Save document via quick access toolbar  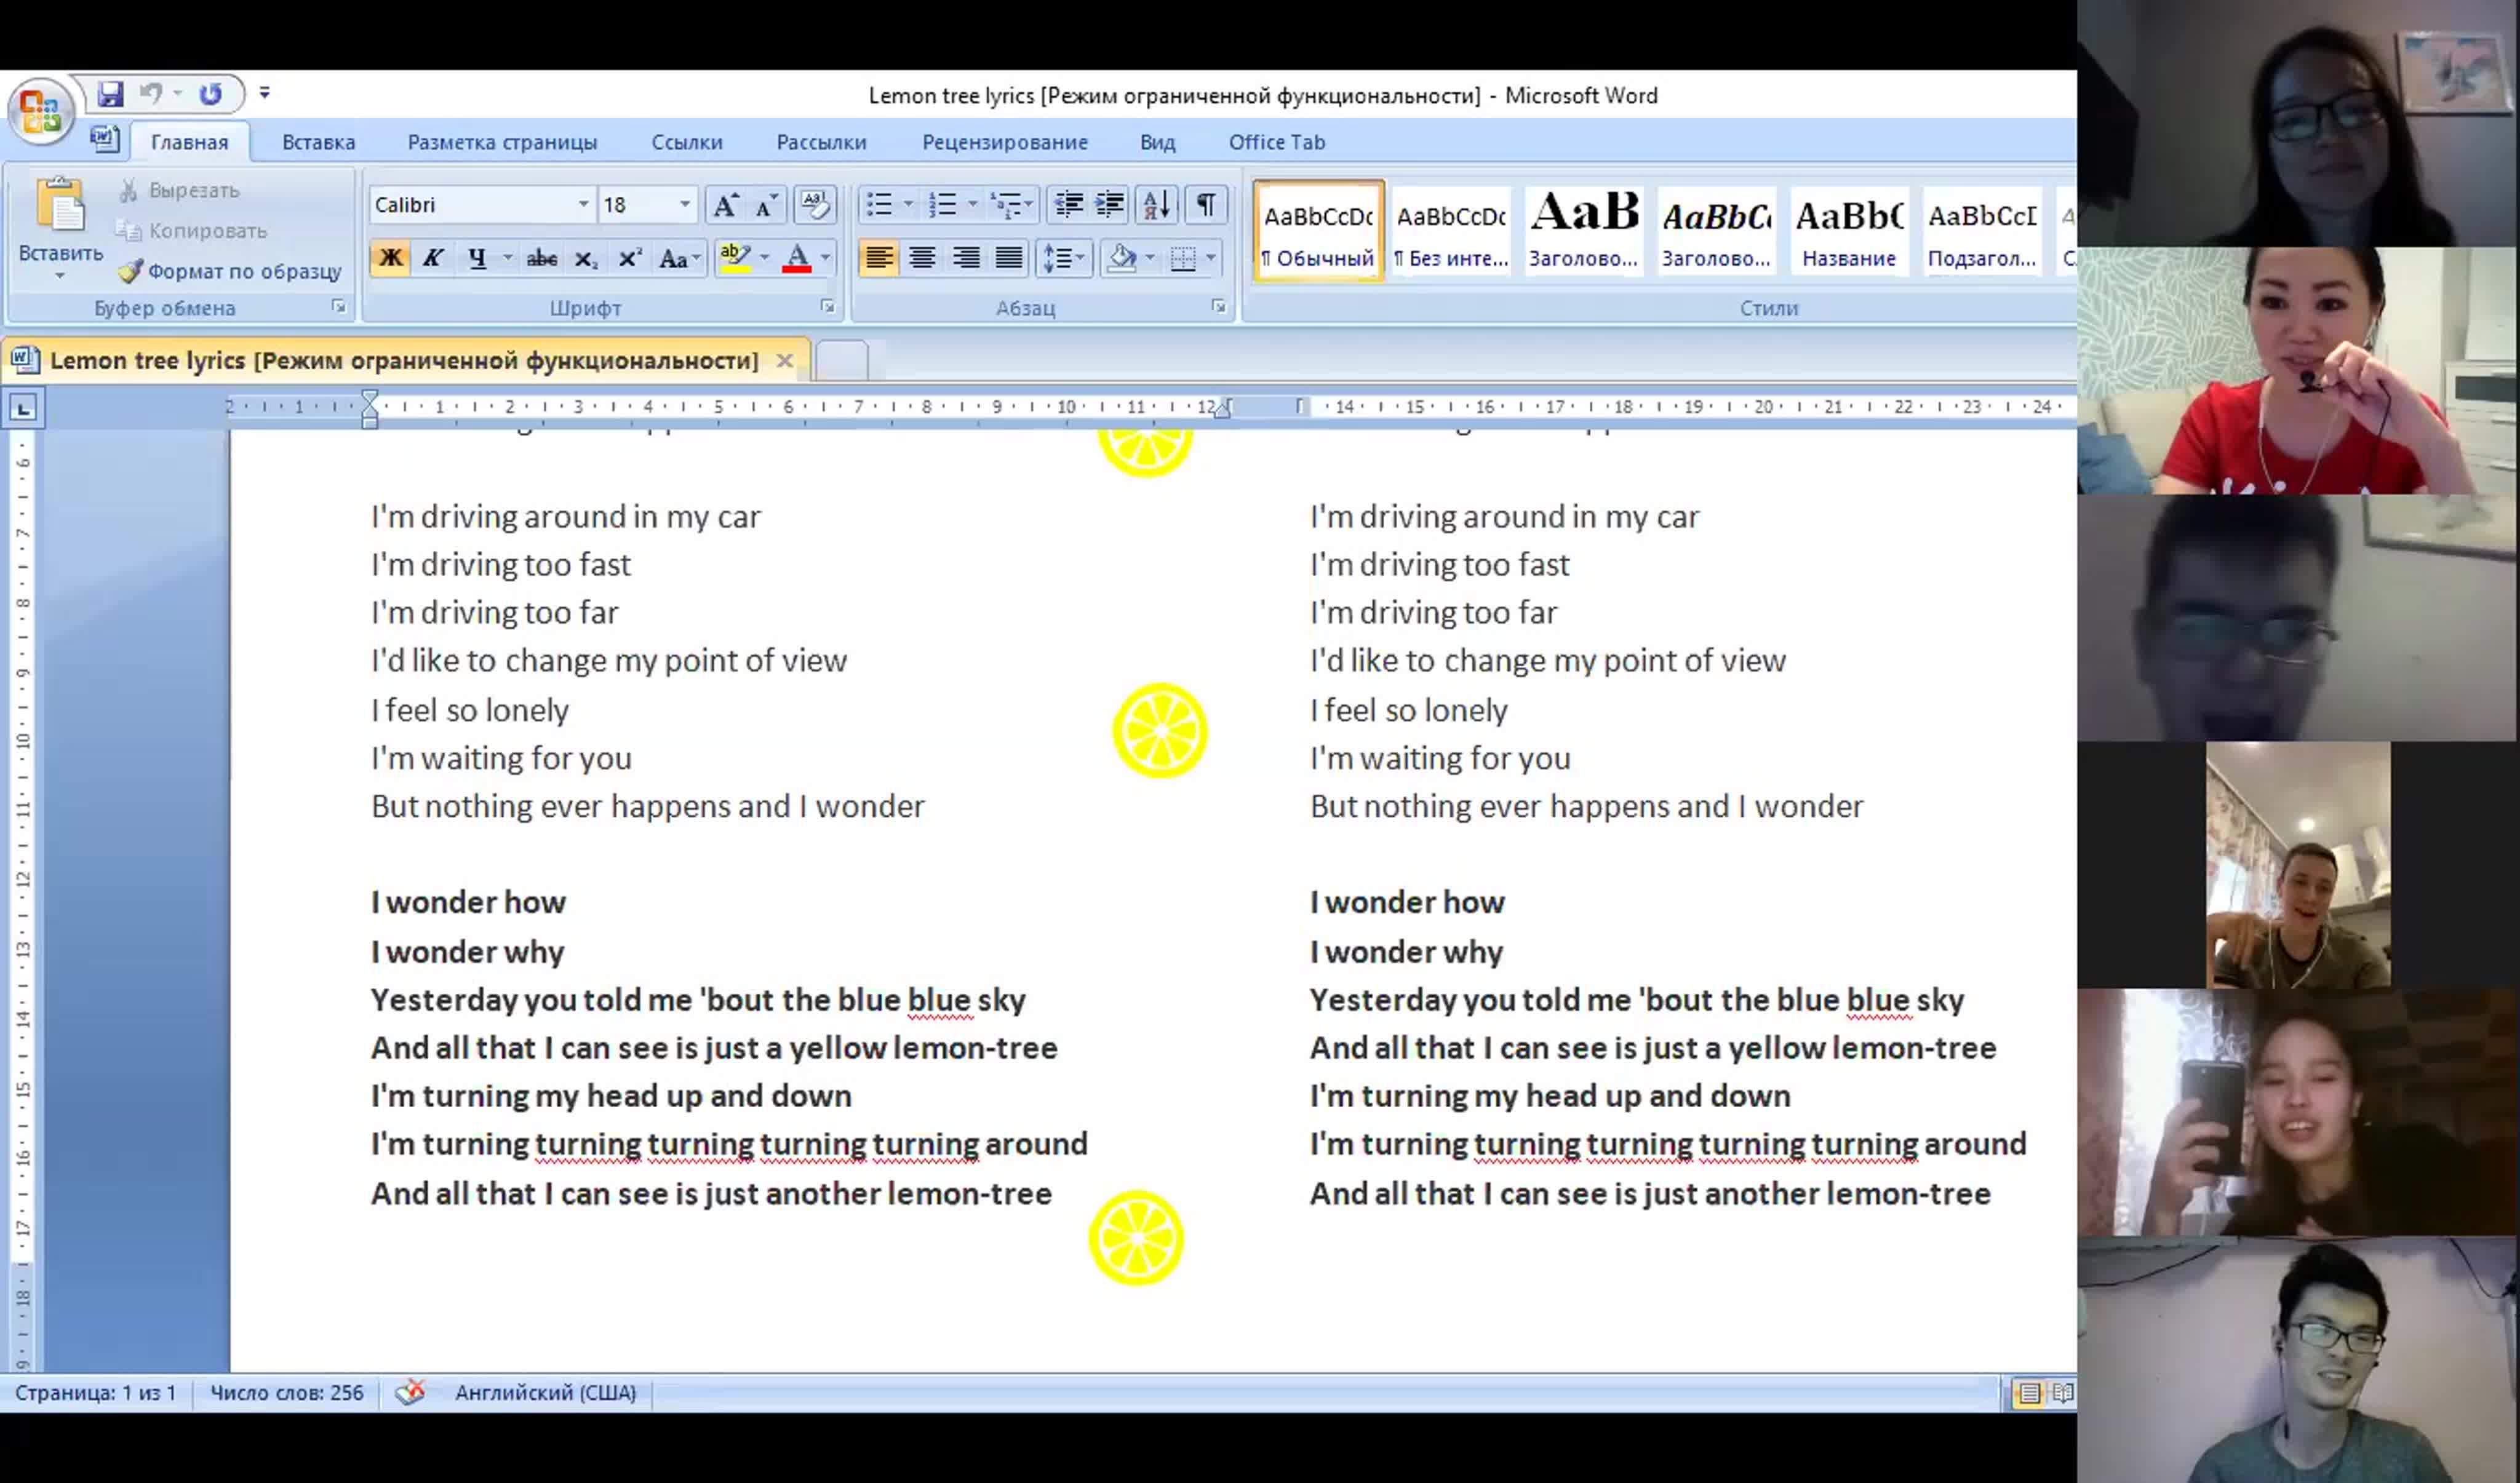tap(110, 94)
